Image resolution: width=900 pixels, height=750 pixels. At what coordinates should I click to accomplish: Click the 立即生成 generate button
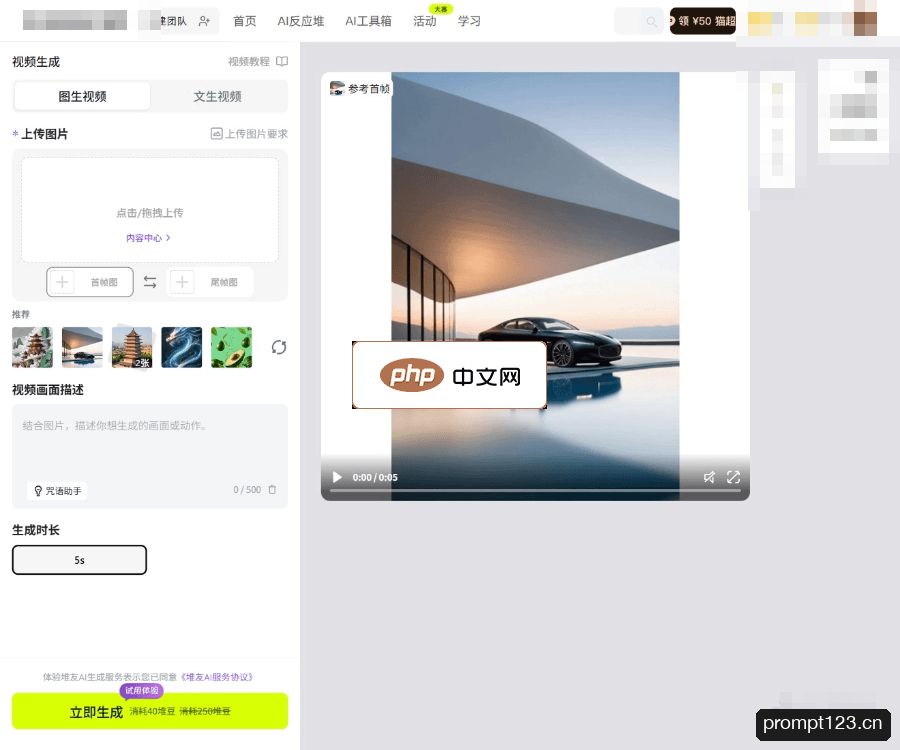[x=150, y=711]
